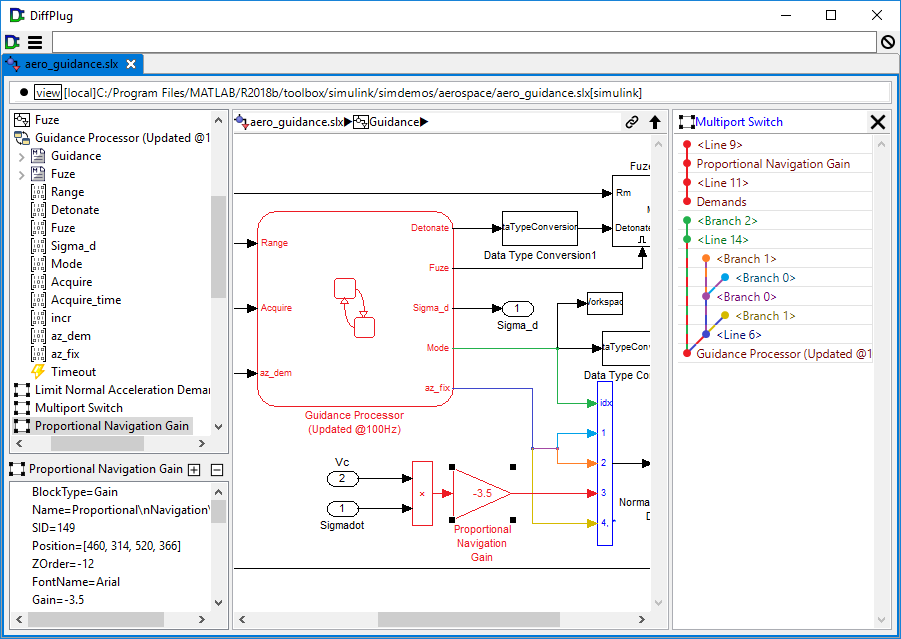Select Proportional Navigation Gain tree item

111,426
